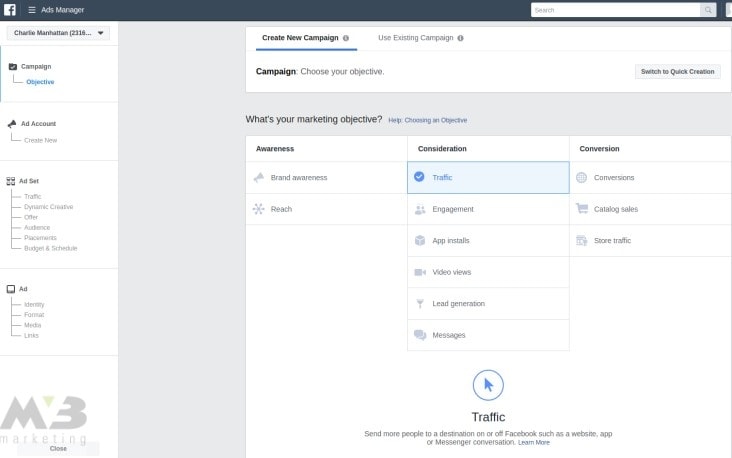Click info icon next to Use Existing Campaign

pos(460,38)
